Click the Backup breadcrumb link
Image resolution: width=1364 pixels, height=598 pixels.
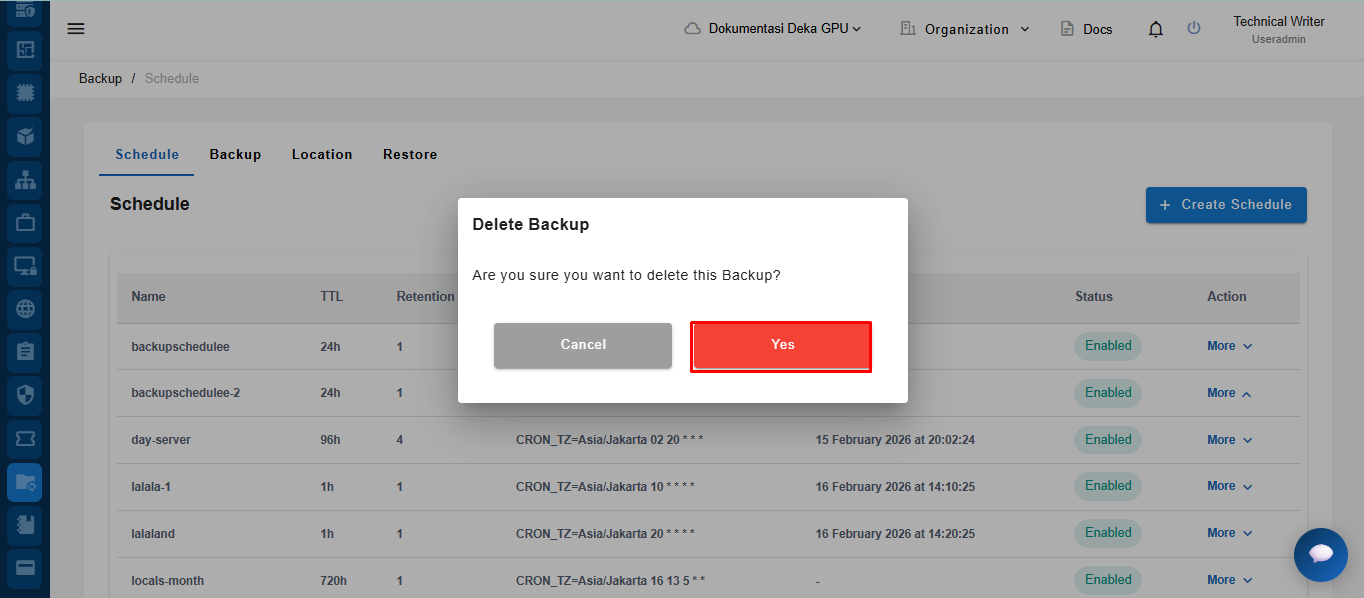pyautogui.click(x=100, y=78)
